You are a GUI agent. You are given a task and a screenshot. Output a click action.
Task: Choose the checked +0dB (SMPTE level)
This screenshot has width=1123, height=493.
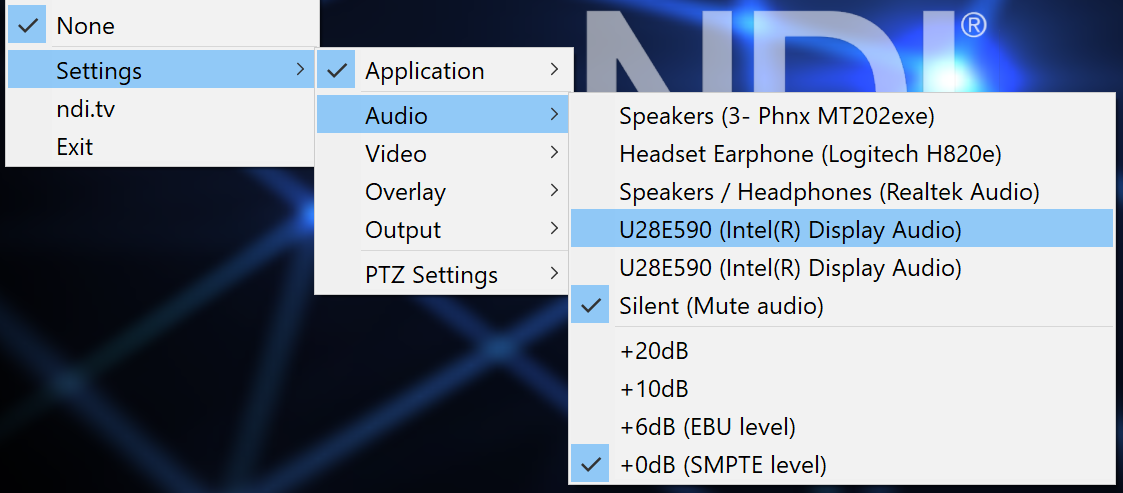pyautogui.click(x=842, y=464)
